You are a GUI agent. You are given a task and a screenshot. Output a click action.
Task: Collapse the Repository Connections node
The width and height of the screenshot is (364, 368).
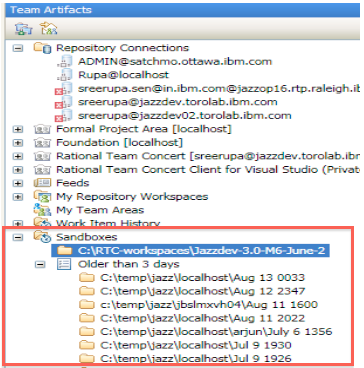point(18,48)
